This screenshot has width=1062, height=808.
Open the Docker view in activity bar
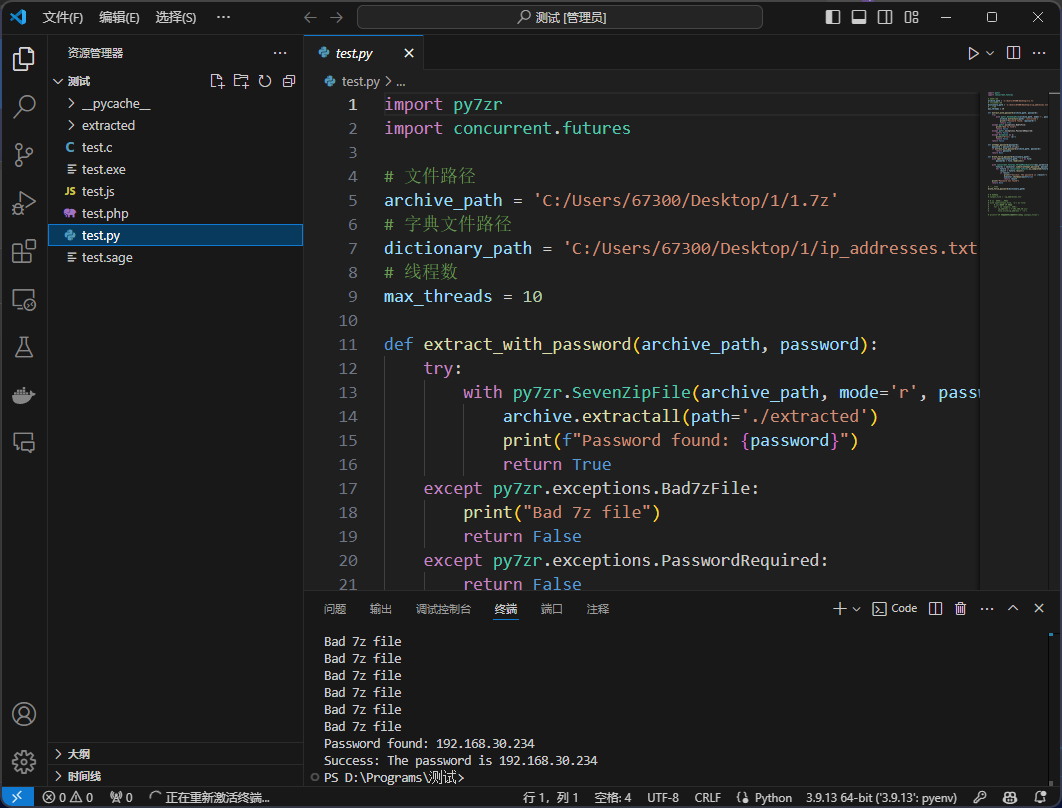coord(24,396)
